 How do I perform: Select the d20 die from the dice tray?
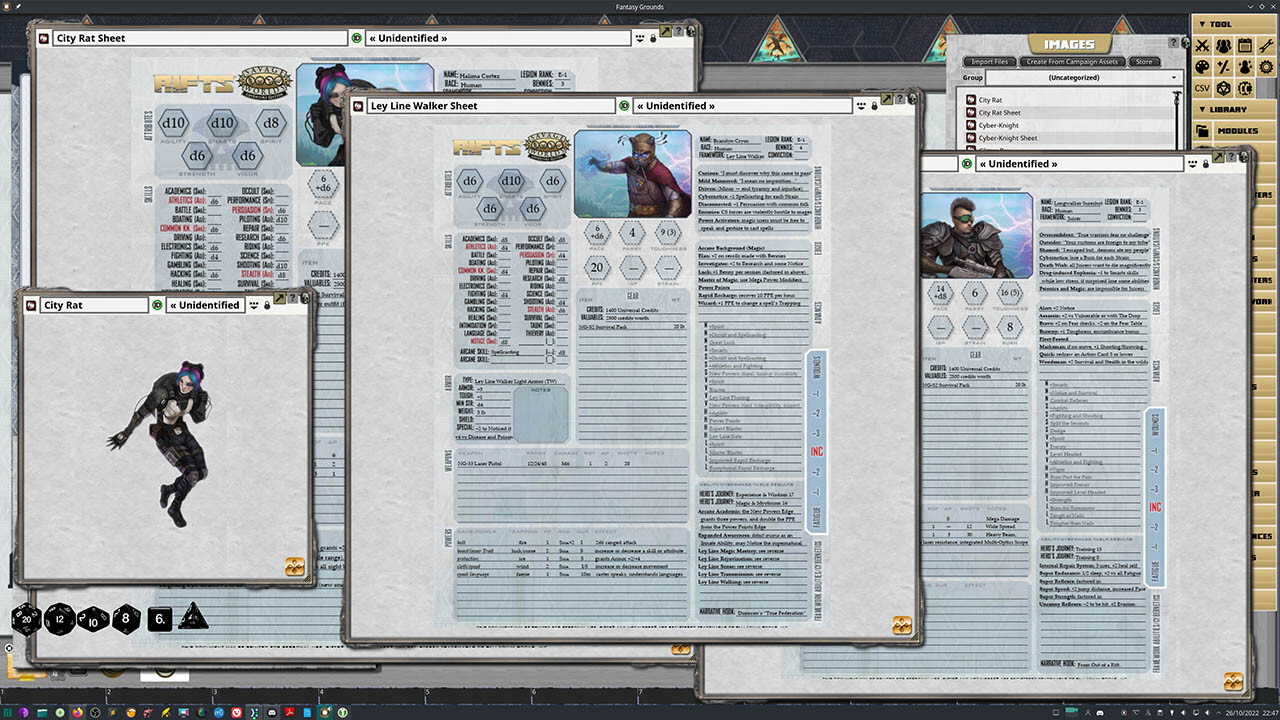click(26, 619)
